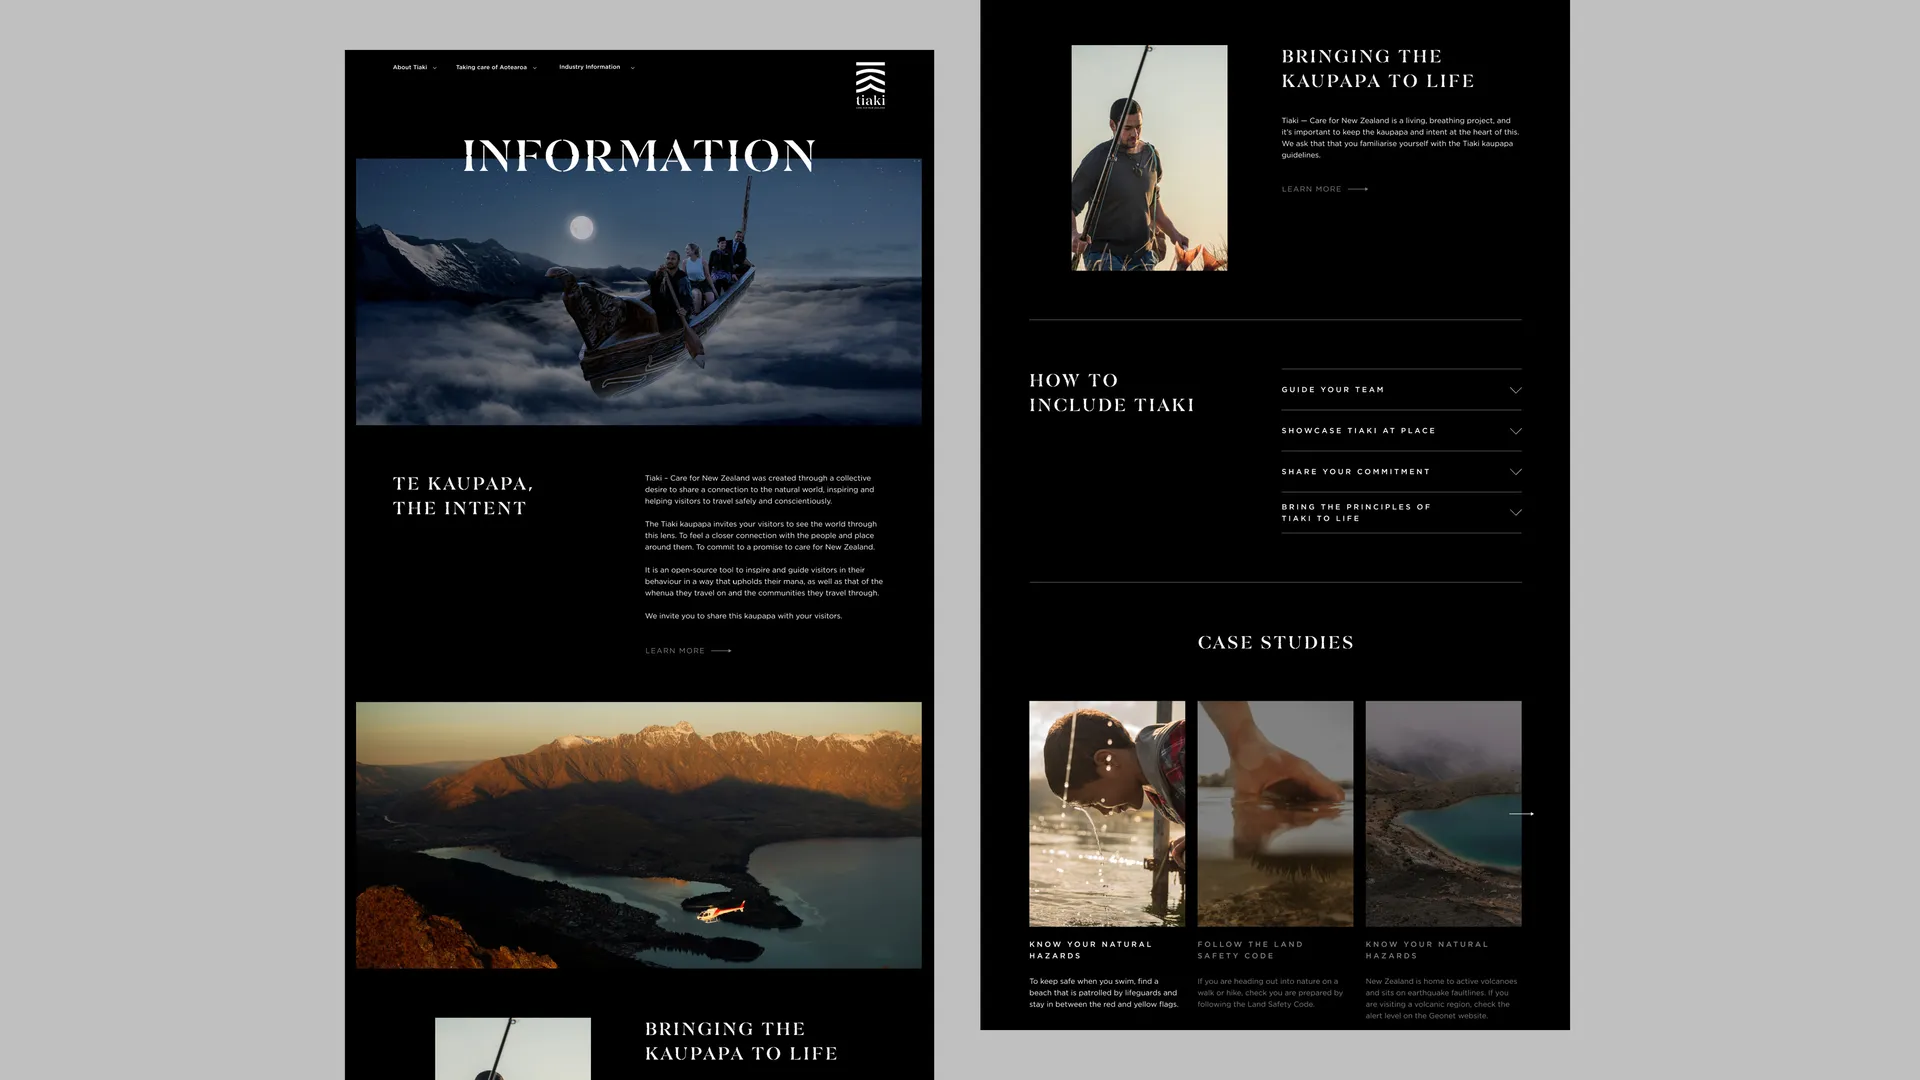Open the man with fishing rod portrait
The width and height of the screenshot is (1920, 1080).
[x=1149, y=158]
